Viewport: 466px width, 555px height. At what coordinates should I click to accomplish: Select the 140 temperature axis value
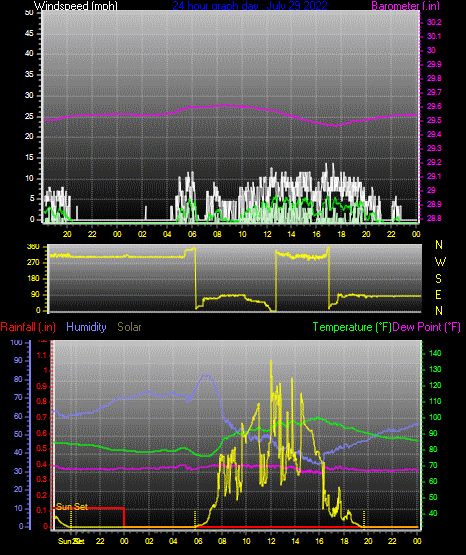[x=435, y=353]
